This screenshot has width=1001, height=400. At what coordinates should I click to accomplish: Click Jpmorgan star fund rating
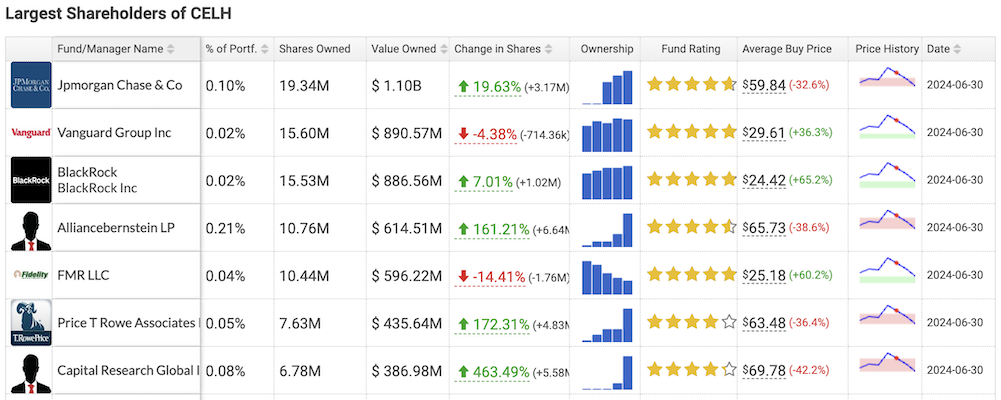691,84
